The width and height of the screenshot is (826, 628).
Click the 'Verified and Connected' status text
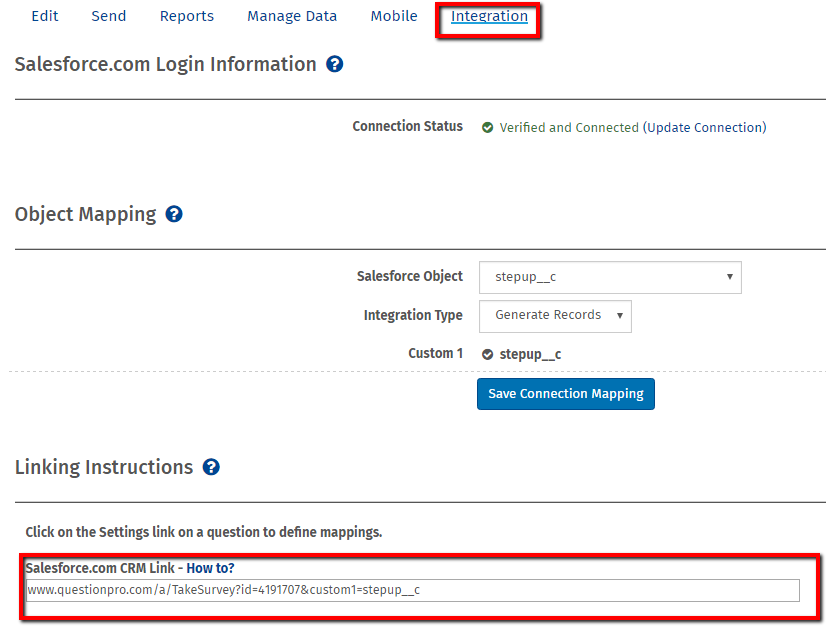tap(568, 128)
